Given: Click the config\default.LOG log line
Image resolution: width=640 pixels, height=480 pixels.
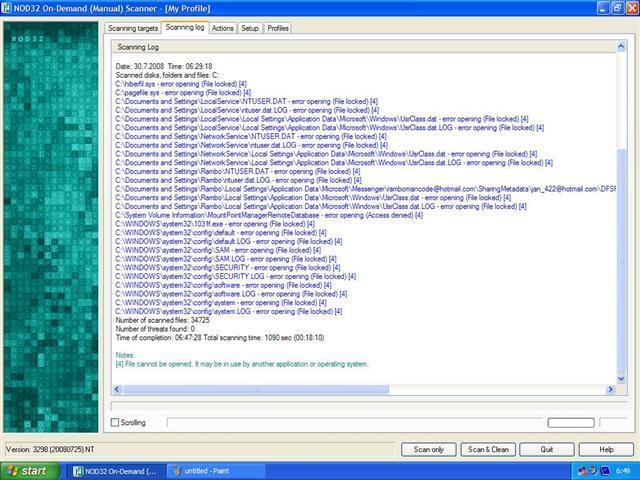Looking at the screenshot, I should pyautogui.click(x=229, y=242).
